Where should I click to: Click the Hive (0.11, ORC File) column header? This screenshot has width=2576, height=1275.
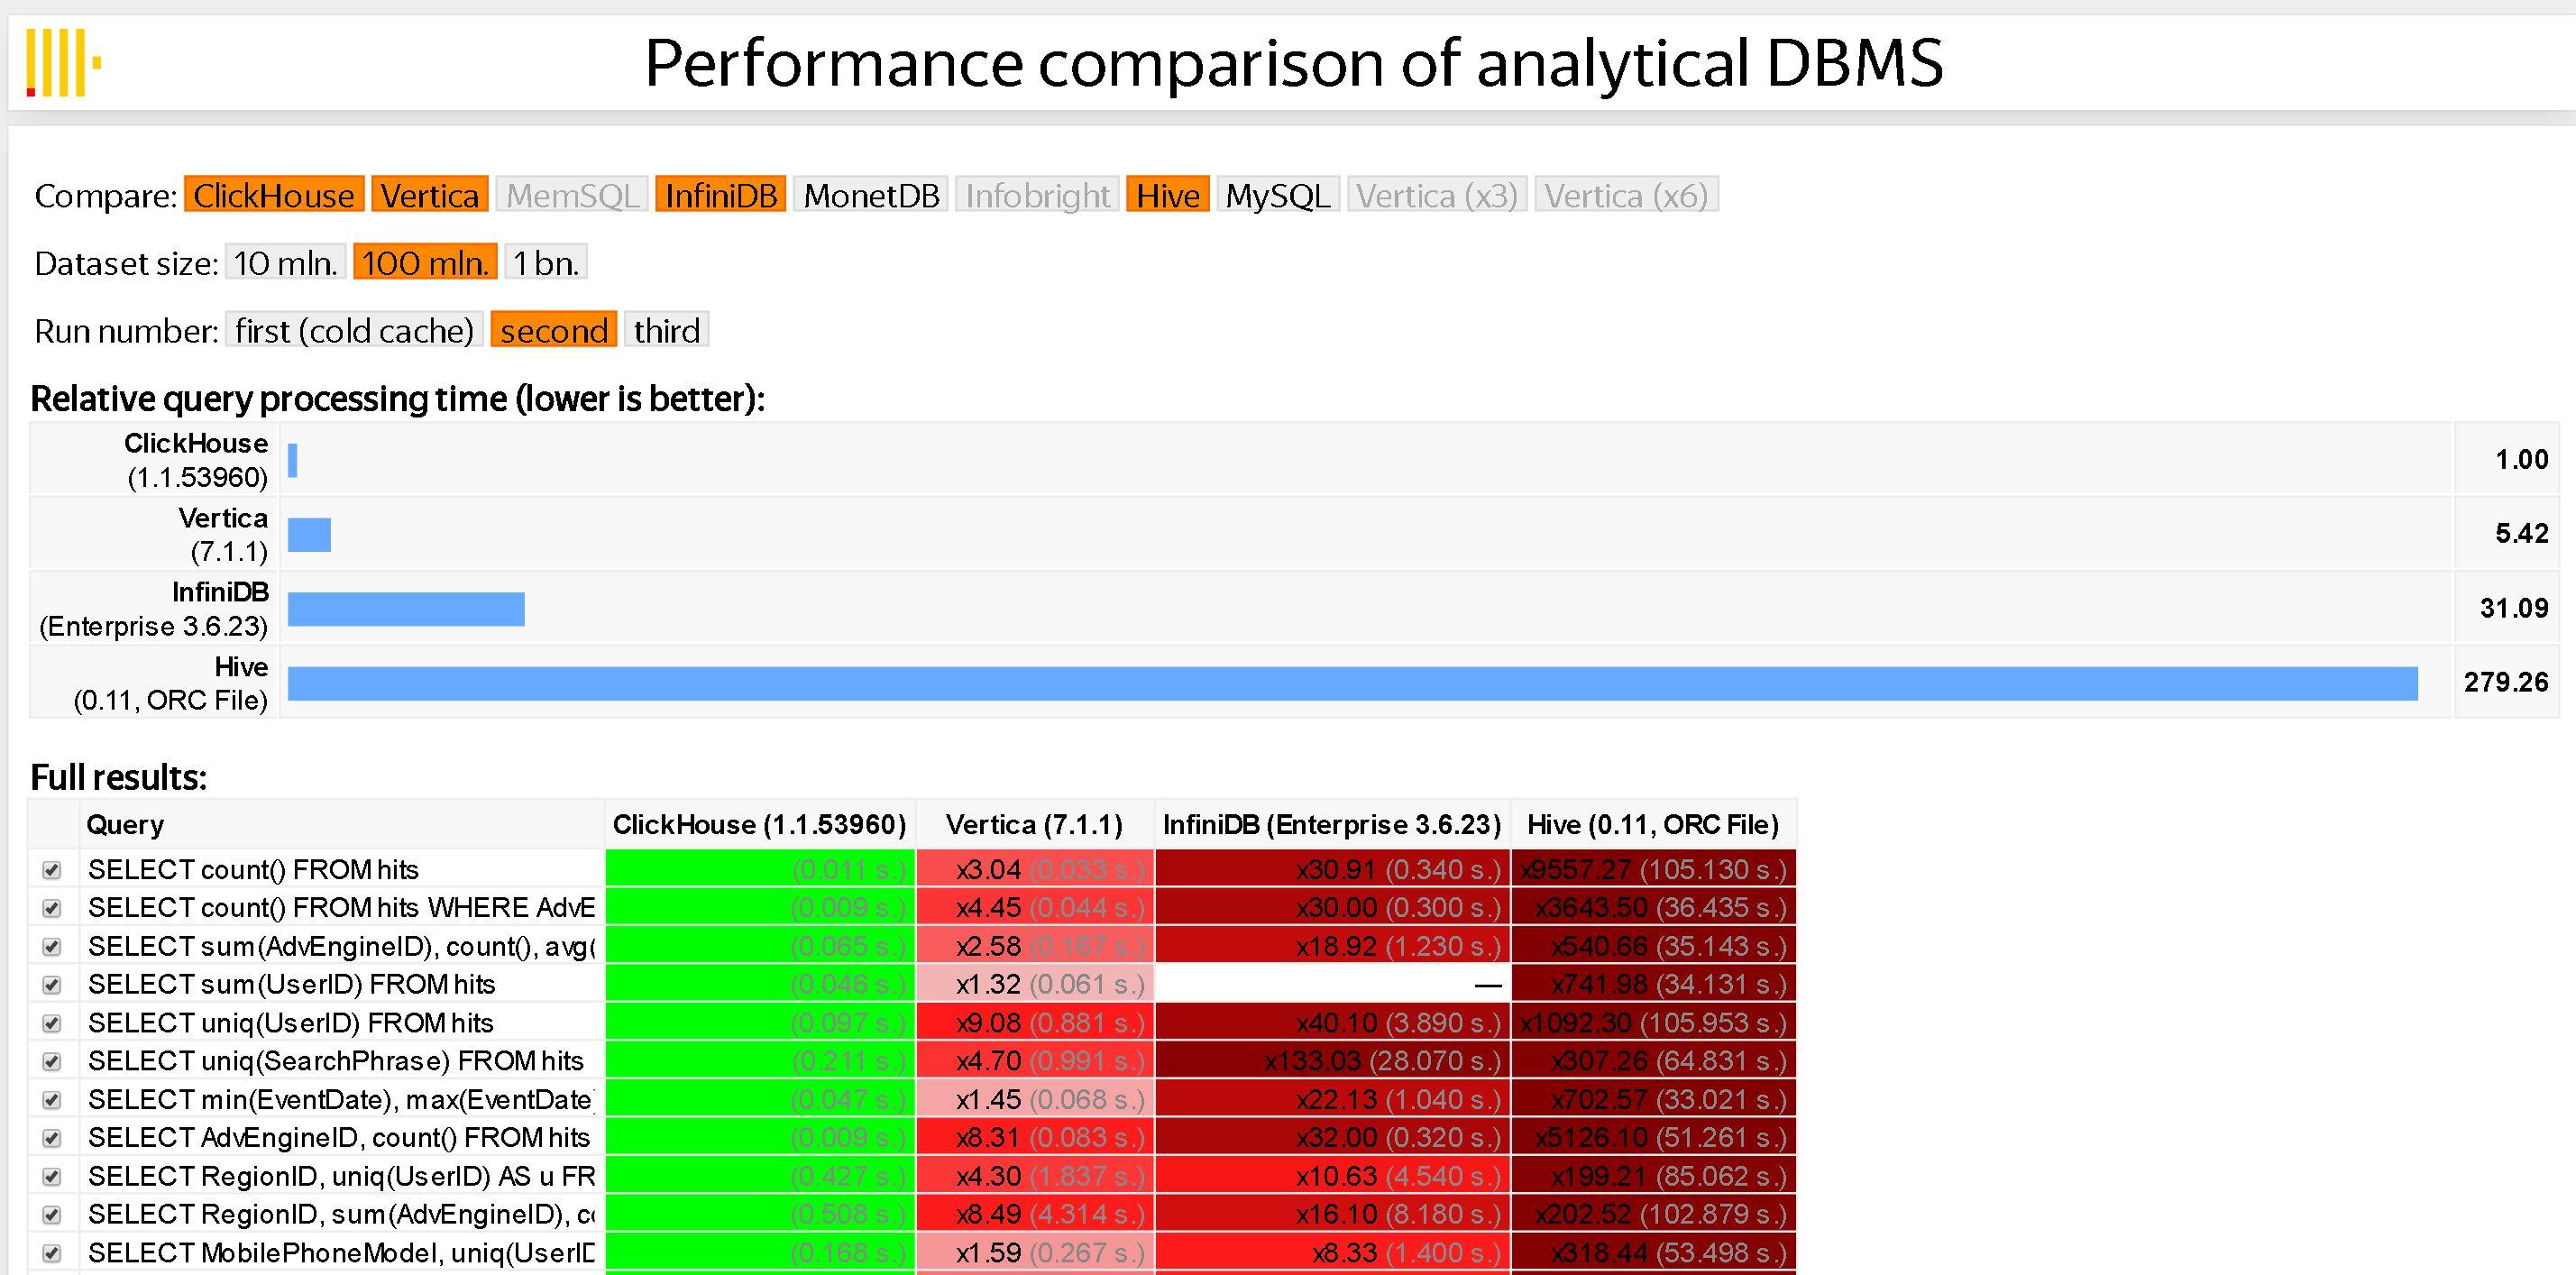tap(1653, 824)
